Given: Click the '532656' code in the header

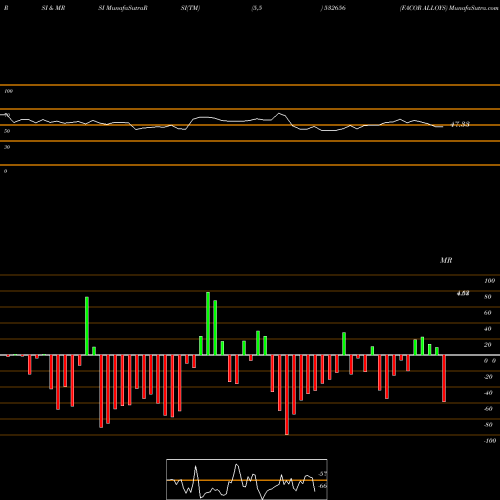Looking at the screenshot, I should (x=335, y=8).
